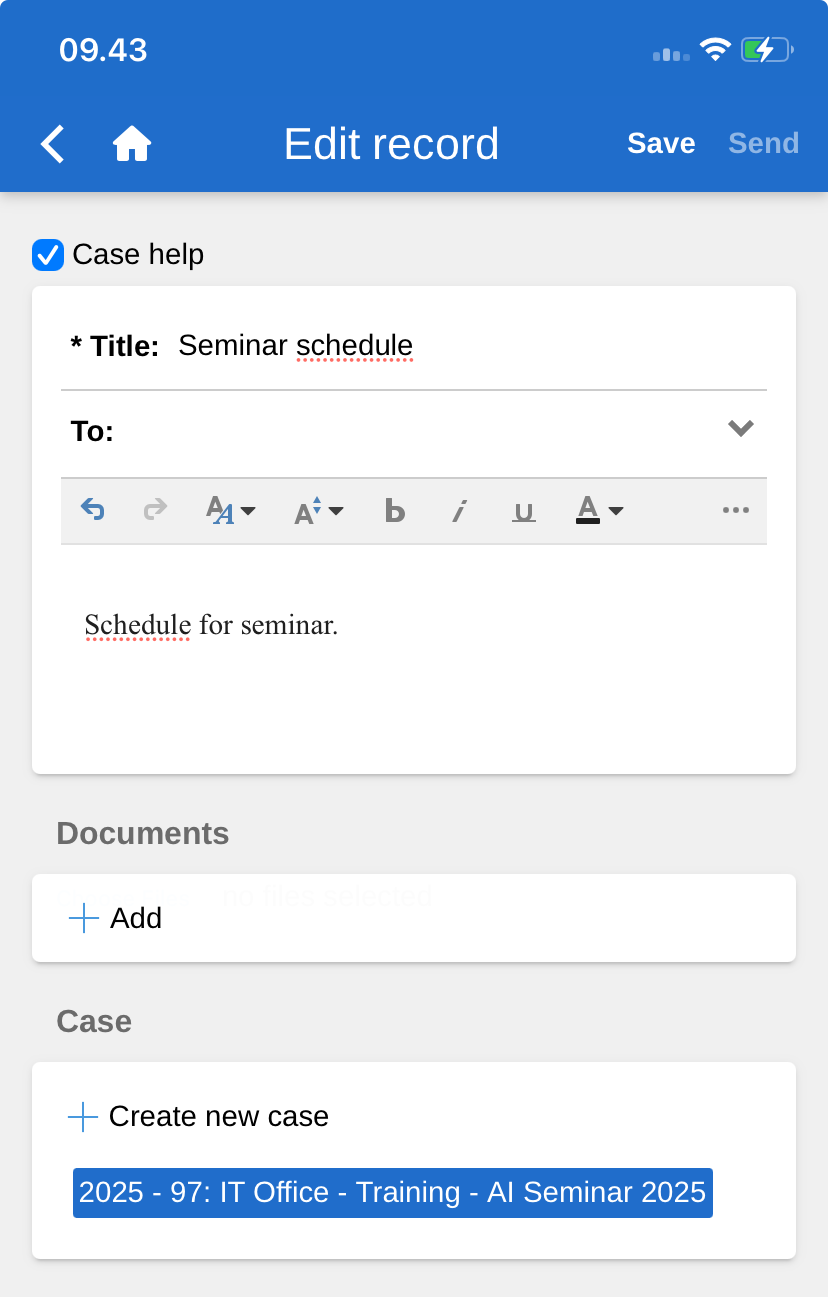Screen dimensions: 828x1297
Task: Show more toolbar options (three dots)
Action: 735,510
